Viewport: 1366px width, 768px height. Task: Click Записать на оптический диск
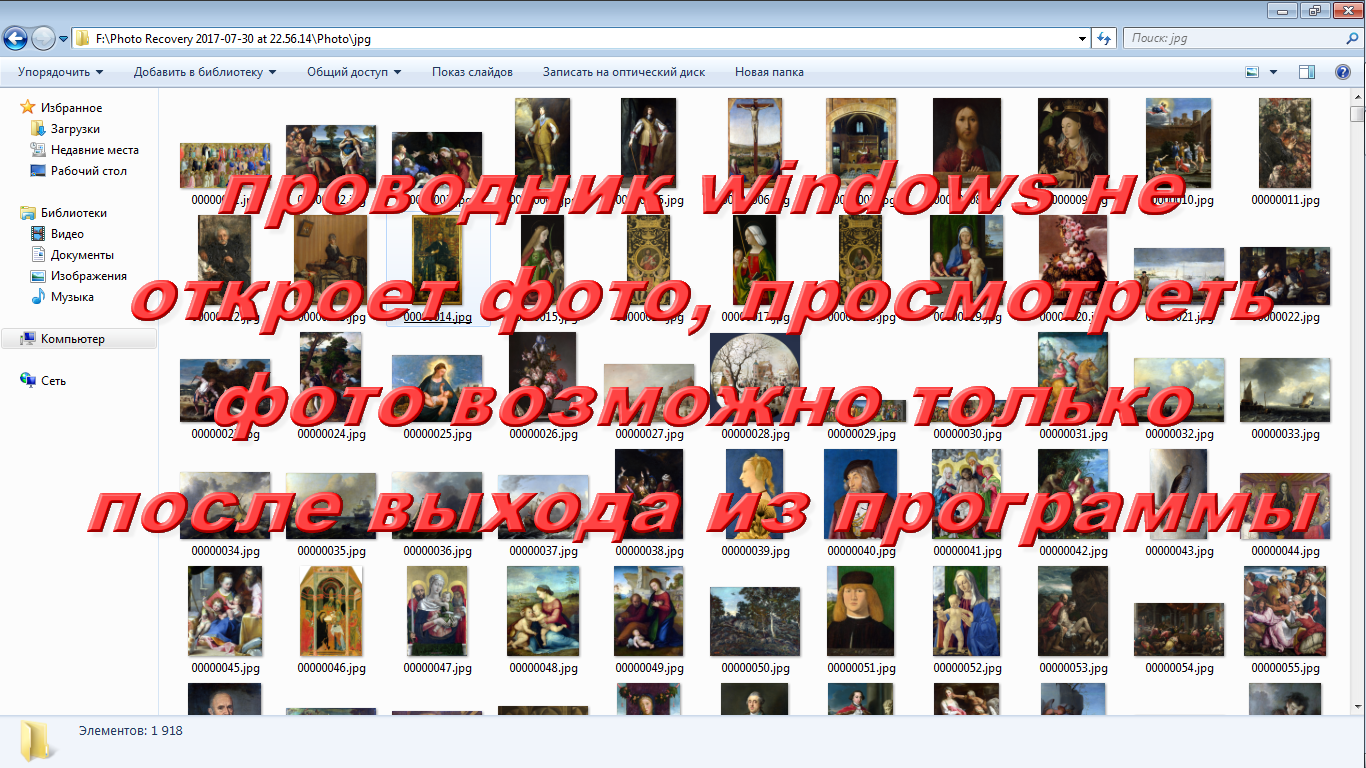pyautogui.click(x=624, y=72)
